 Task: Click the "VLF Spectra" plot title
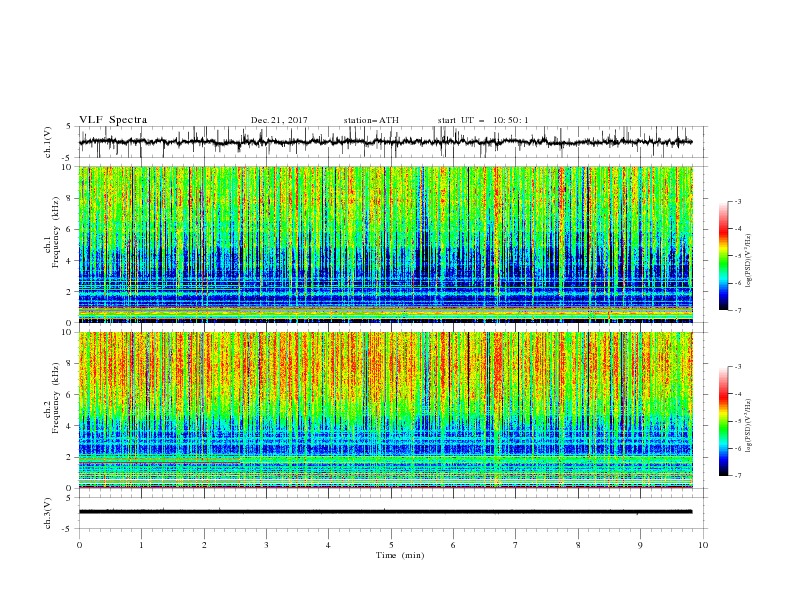(x=113, y=120)
